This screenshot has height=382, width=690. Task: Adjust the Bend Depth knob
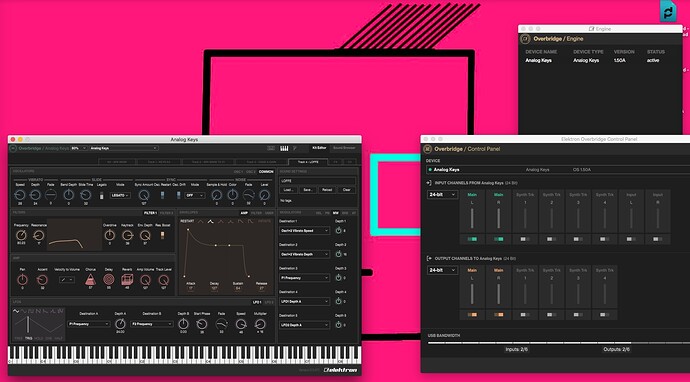pos(69,195)
